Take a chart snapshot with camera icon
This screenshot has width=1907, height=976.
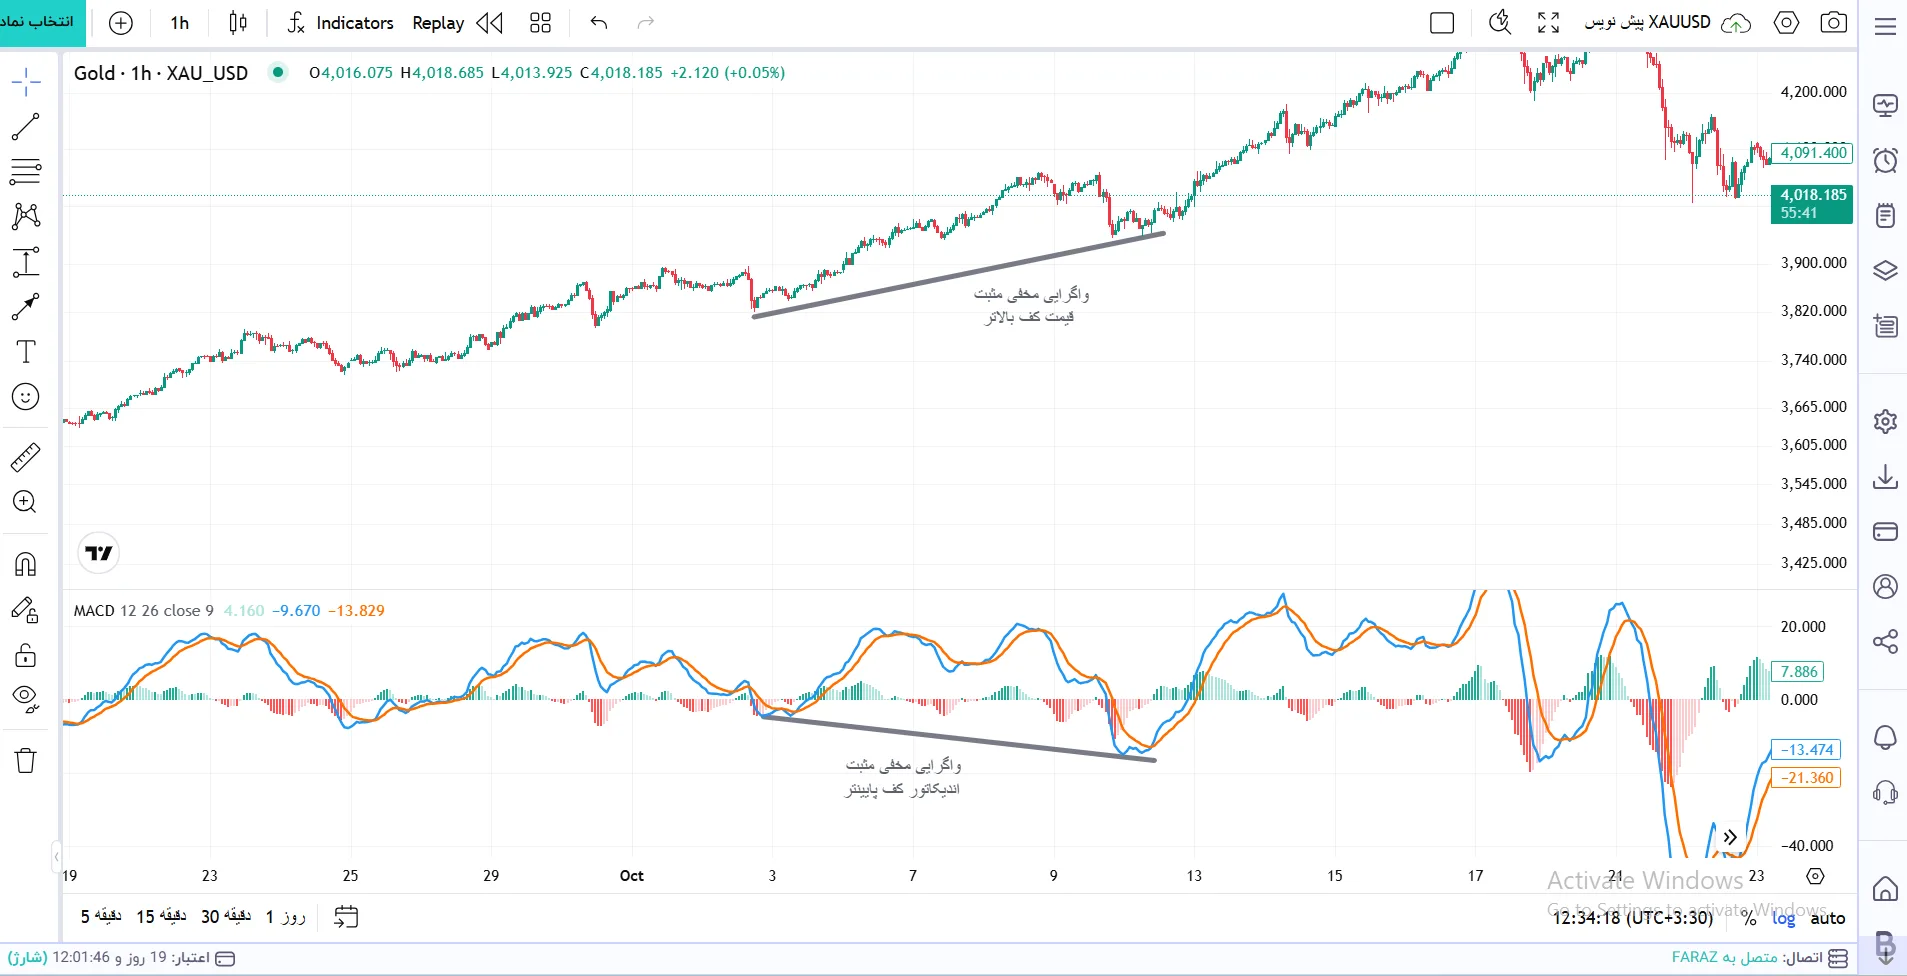1834,22
